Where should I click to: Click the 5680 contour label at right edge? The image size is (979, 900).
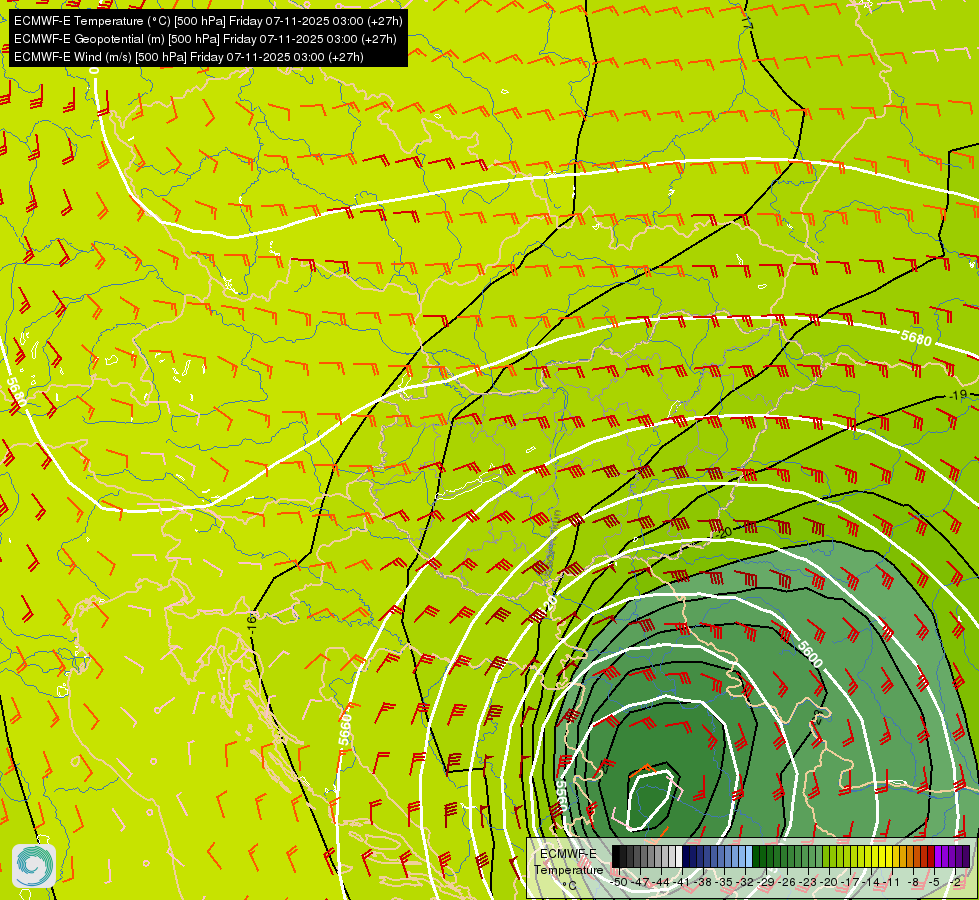coord(916,338)
